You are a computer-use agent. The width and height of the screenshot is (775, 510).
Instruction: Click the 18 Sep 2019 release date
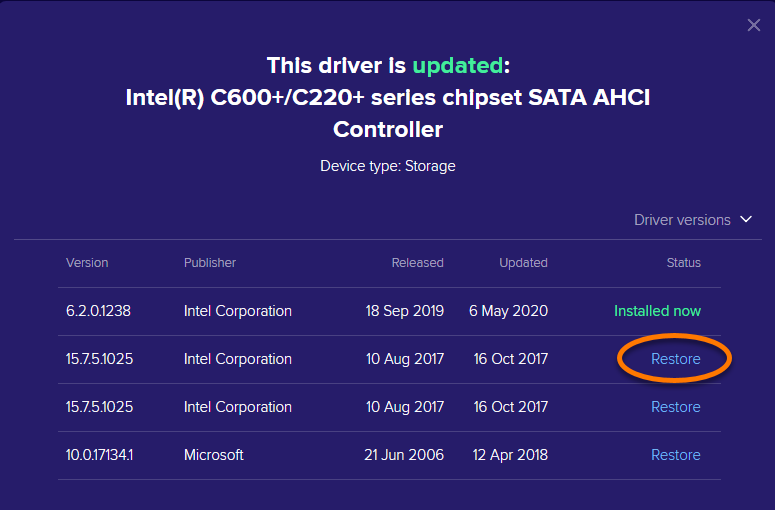(405, 311)
